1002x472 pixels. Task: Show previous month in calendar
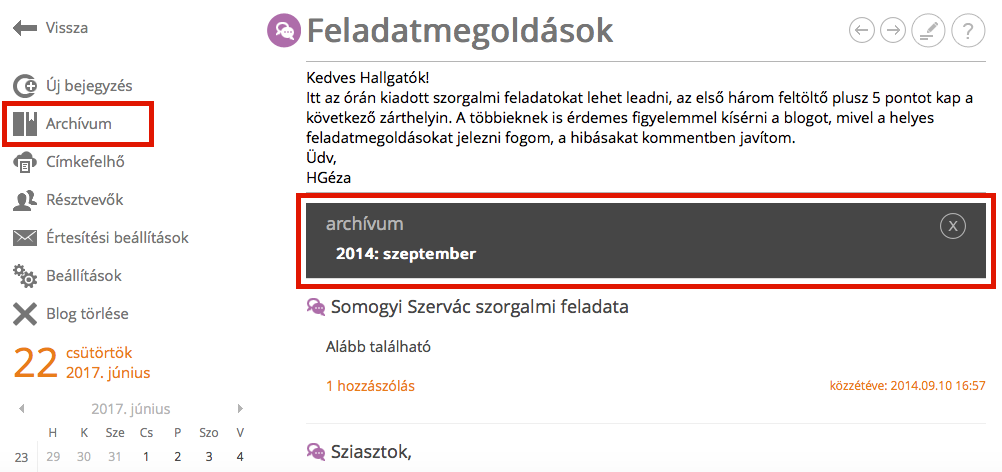(x=22, y=408)
